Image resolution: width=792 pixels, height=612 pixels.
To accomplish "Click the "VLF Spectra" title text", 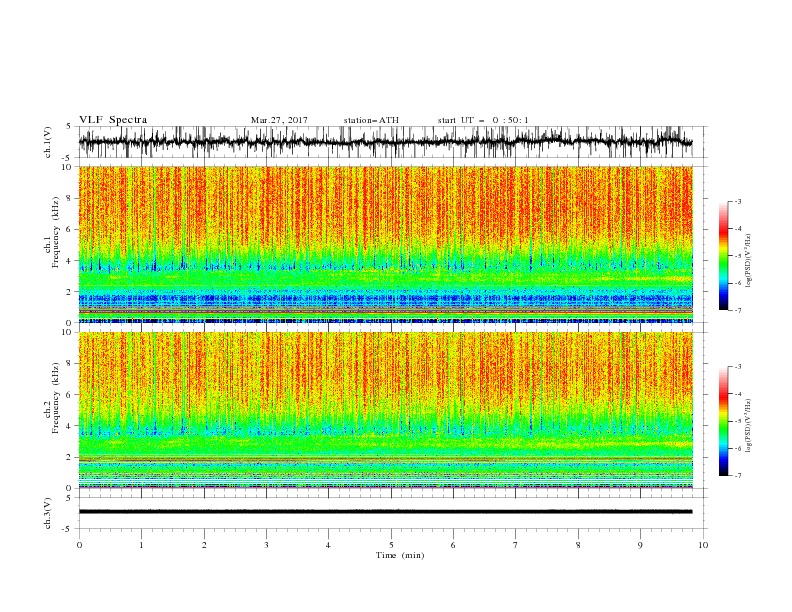I will pos(113,120).
